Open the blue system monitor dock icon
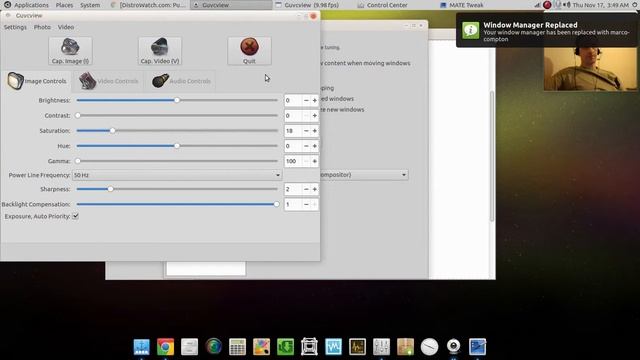The width and height of the screenshot is (640, 360). point(333,347)
